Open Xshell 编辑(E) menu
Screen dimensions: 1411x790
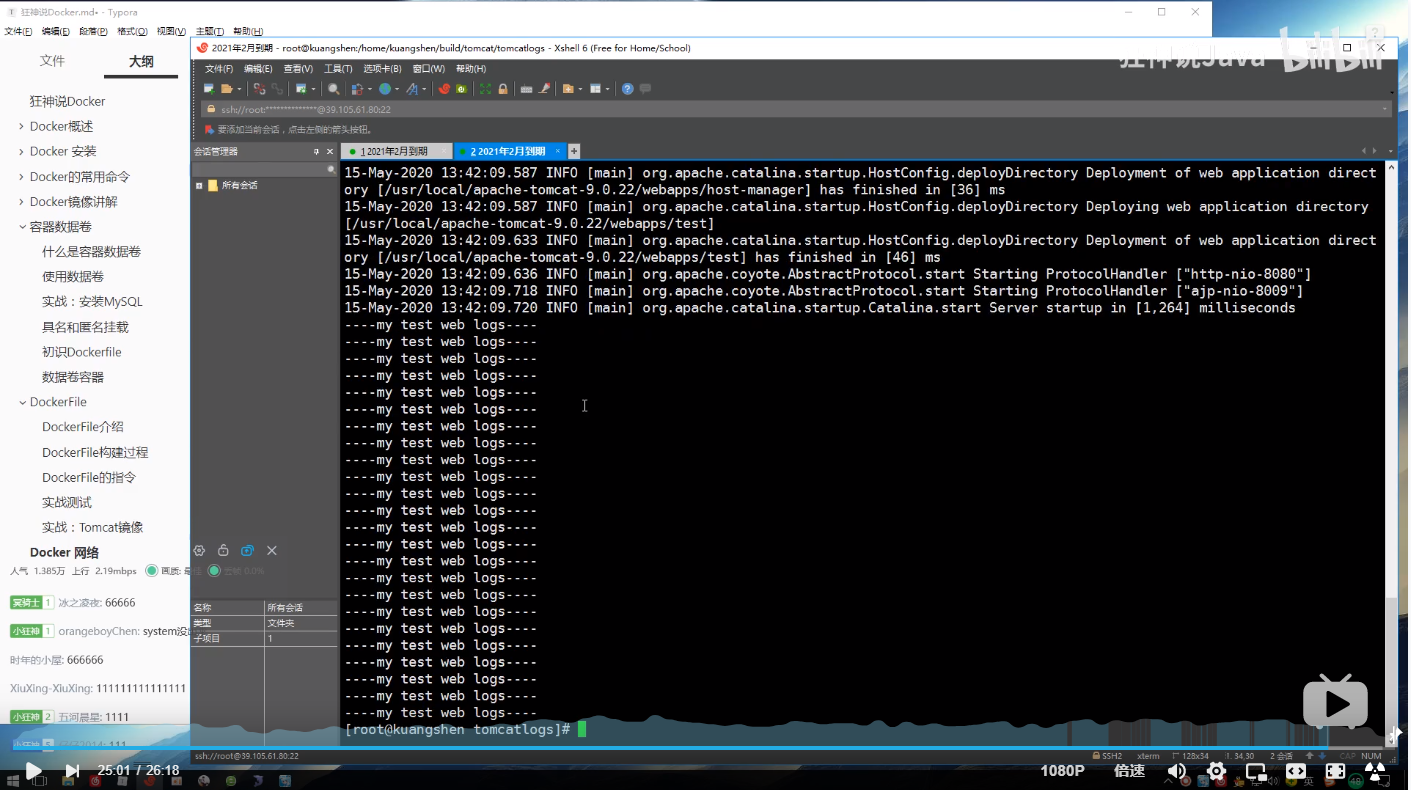tap(258, 69)
